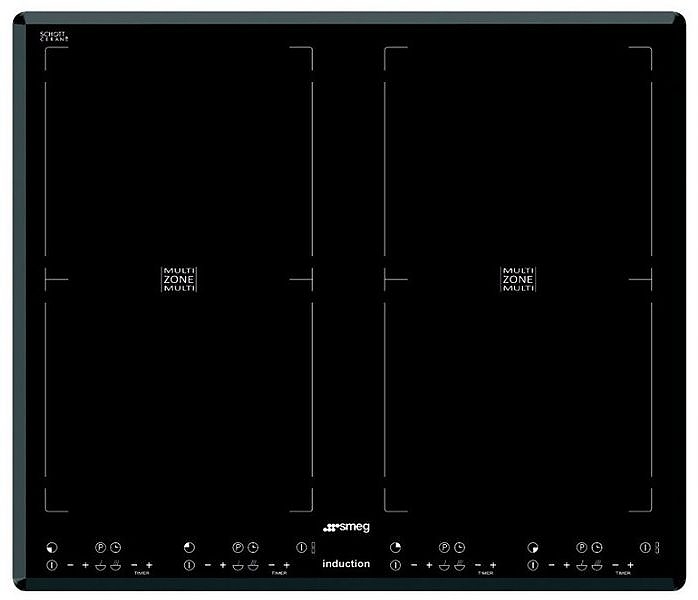Viewport: 698px width, 600px height.
Task: Turn on the front-left zone power
Action: tap(52, 565)
